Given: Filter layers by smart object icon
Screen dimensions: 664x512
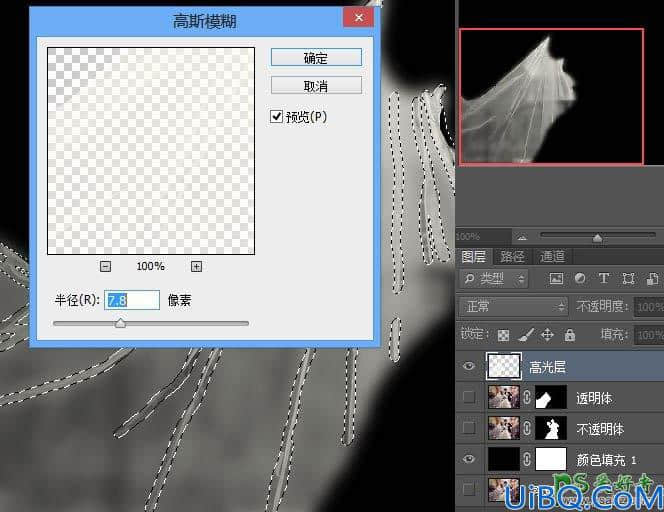Looking at the screenshot, I should pyautogui.click(x=652, y=279).
